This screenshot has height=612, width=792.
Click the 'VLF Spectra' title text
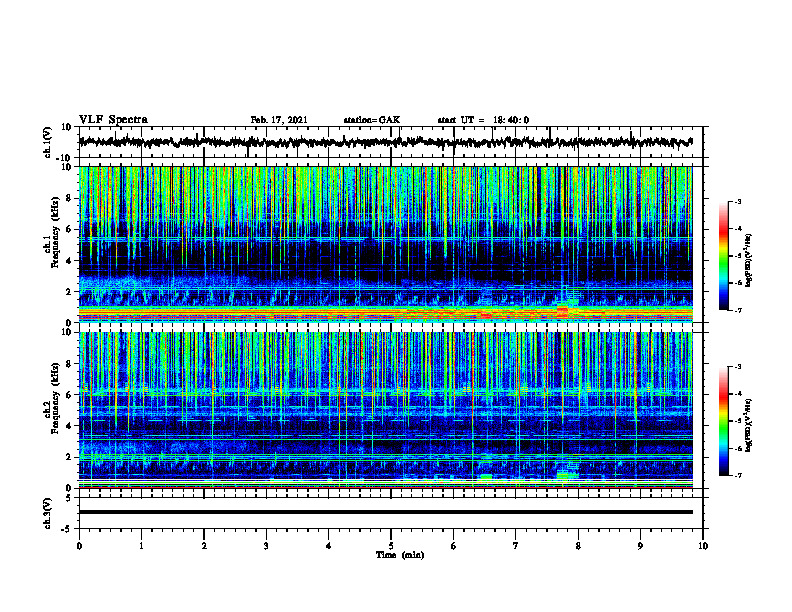pos(114,120)
